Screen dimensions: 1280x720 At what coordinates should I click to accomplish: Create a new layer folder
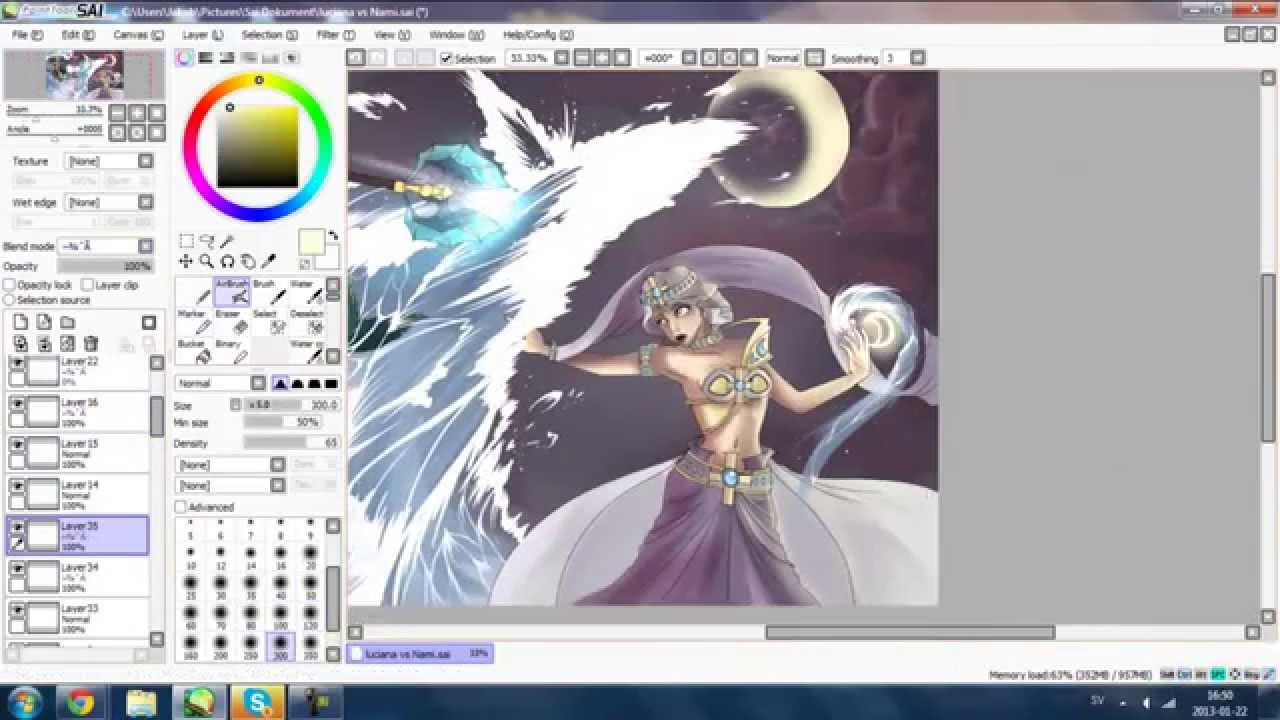coord(67,322)
